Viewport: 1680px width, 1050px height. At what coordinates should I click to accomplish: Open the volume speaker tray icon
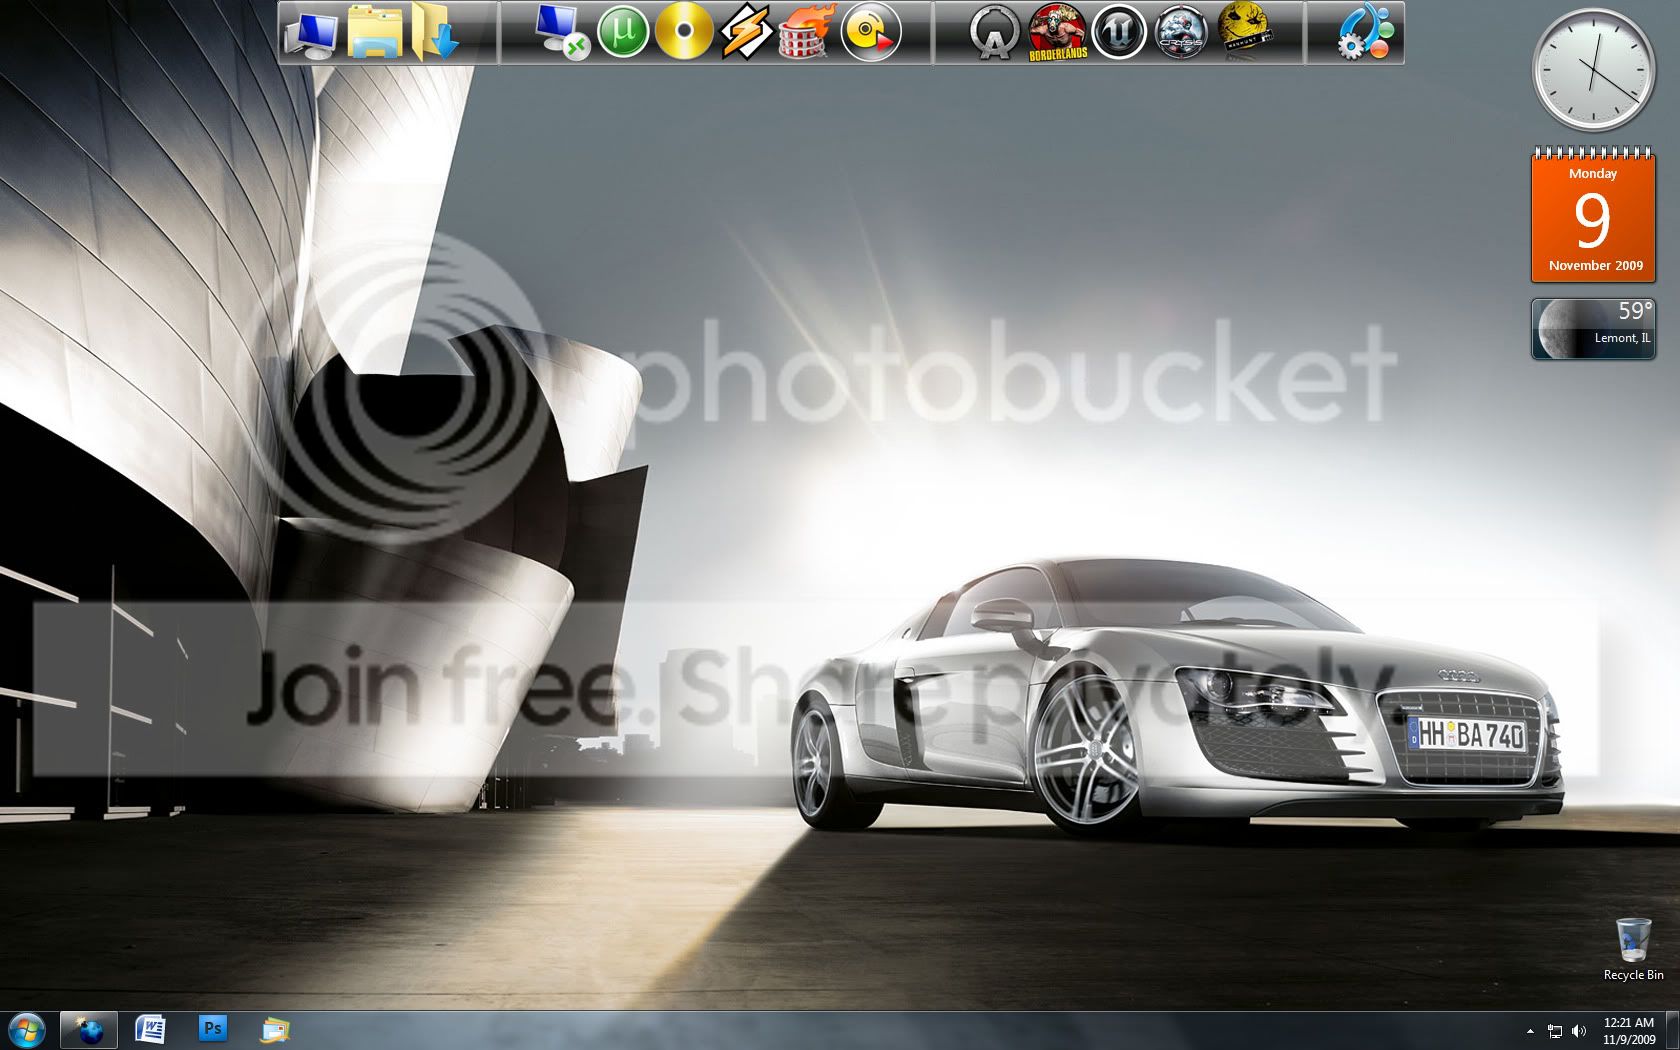pyautogui.click(x=1579, y=1031)
